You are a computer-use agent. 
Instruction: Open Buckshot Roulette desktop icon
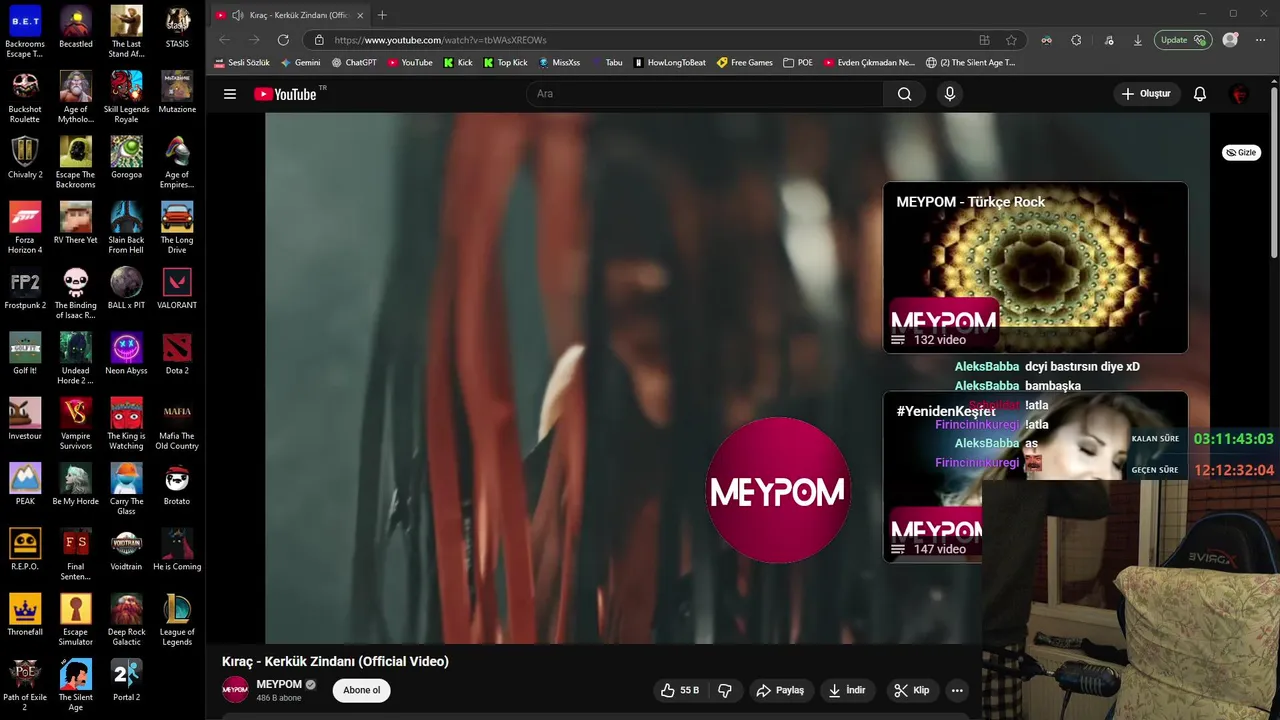(25, 97)
